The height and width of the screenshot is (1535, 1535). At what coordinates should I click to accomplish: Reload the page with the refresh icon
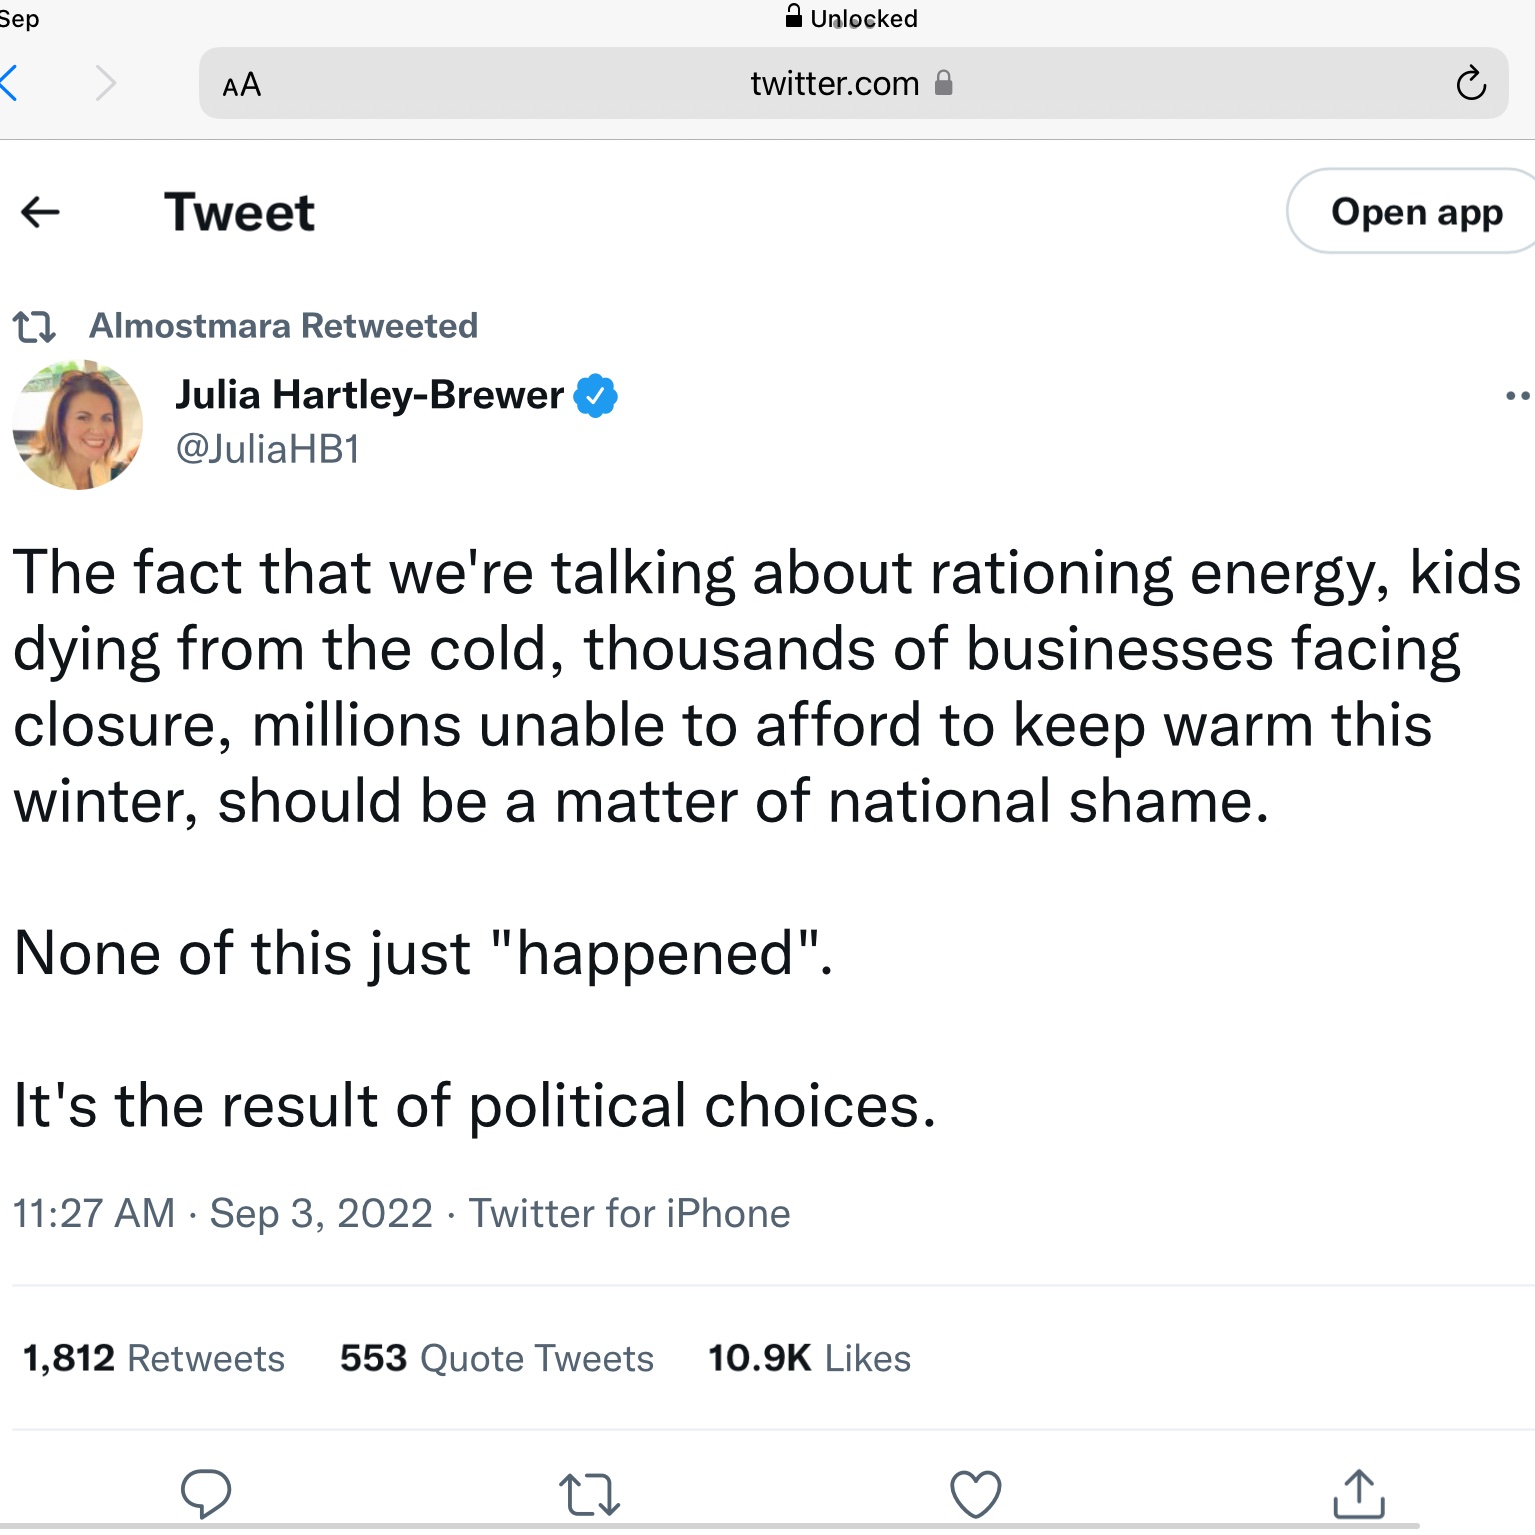[1470, 84]
